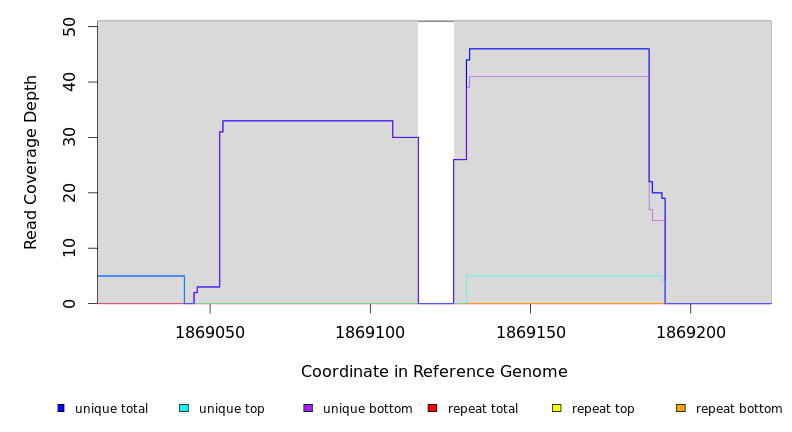Click the orange repeat bottom legend swatch
Viewport: 792px width, 432px height.
click(x=681, y=408)
